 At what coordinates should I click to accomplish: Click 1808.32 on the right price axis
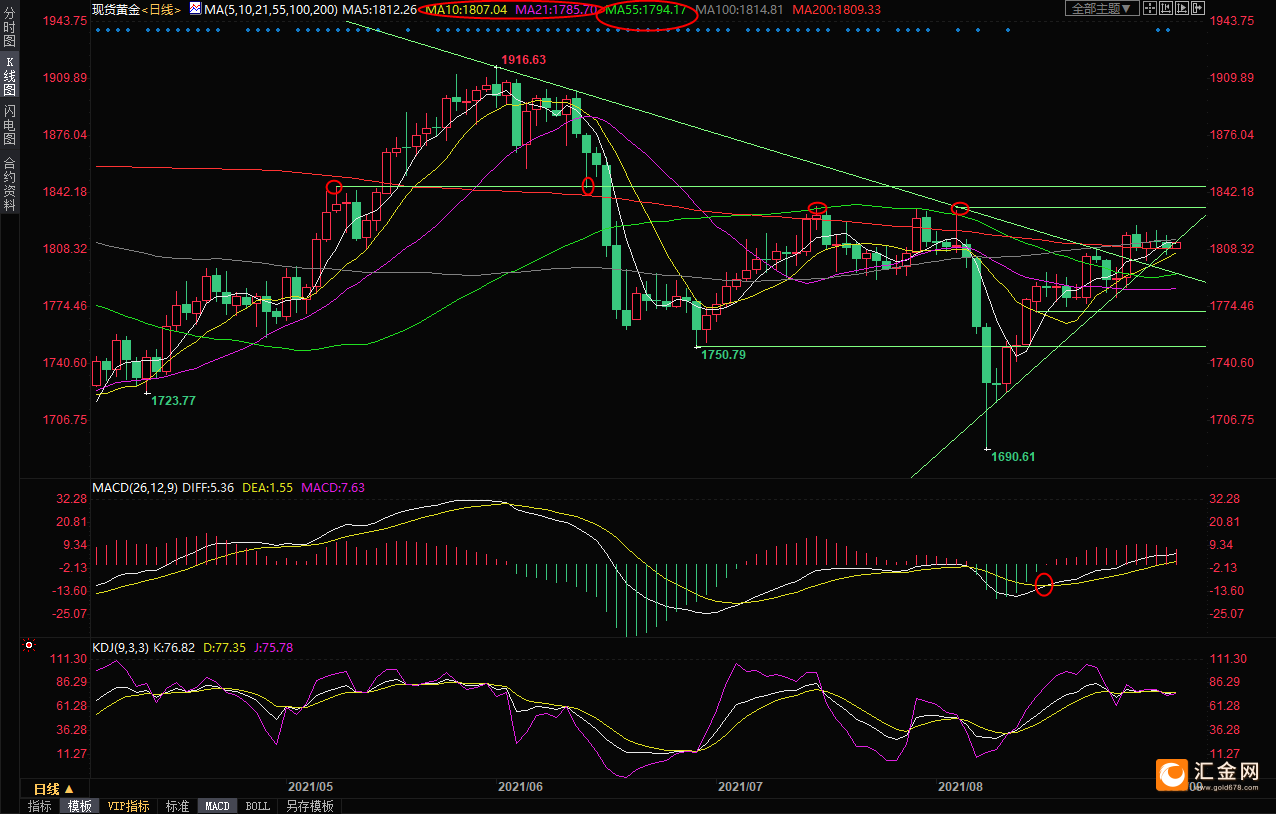click(1233, 248)
